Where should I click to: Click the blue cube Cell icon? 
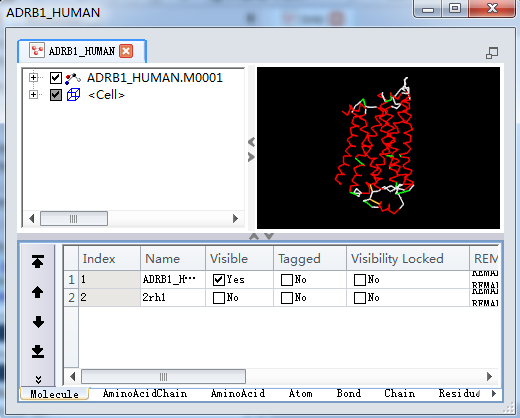[73, 95]
